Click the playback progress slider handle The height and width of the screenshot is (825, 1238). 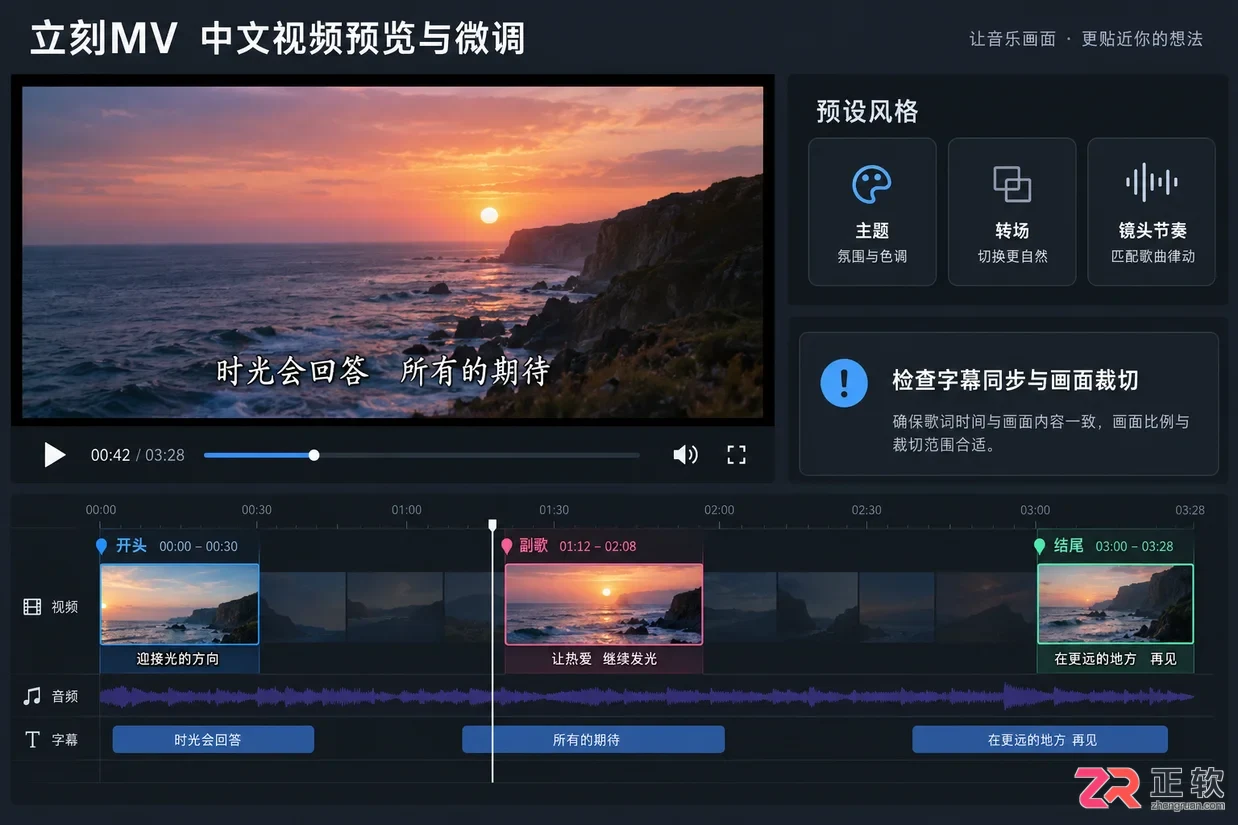(x=314, y=455)
